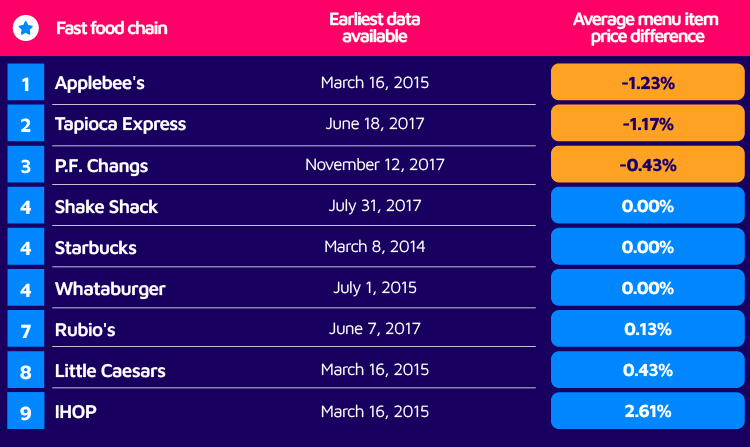Click the November 12, 2017 date
This screenshot has height=447, width=750.
point(375,165)
